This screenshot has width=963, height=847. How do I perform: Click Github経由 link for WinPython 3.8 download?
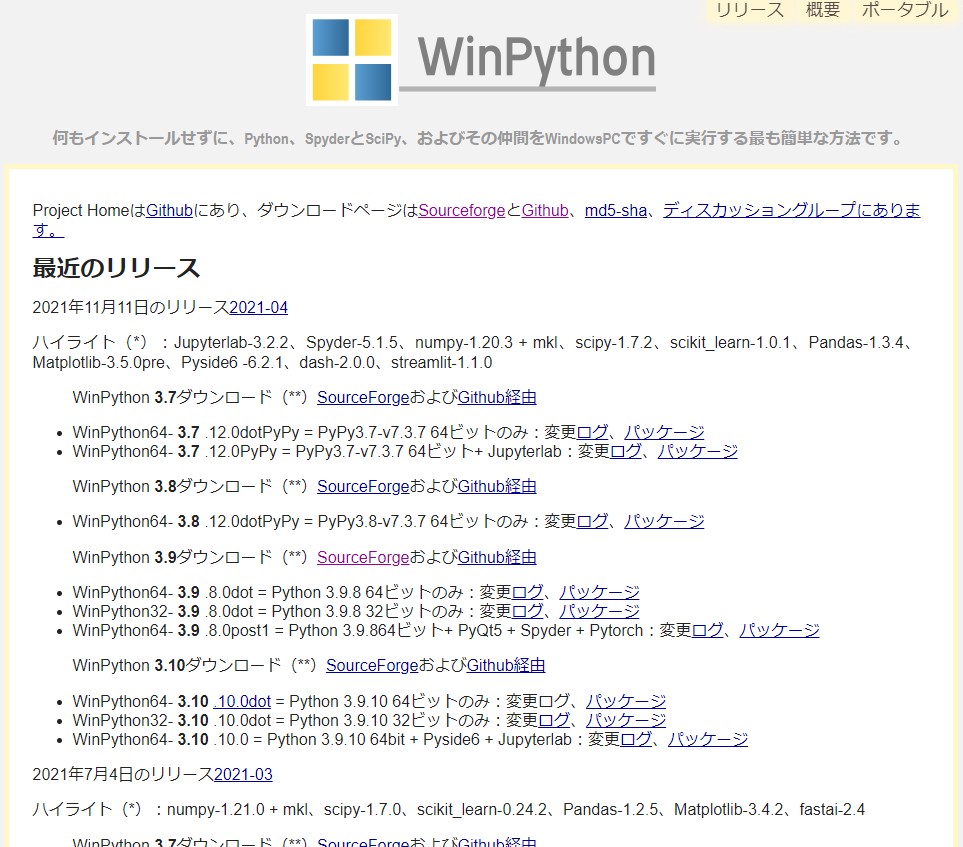click(x=497, y=486)
